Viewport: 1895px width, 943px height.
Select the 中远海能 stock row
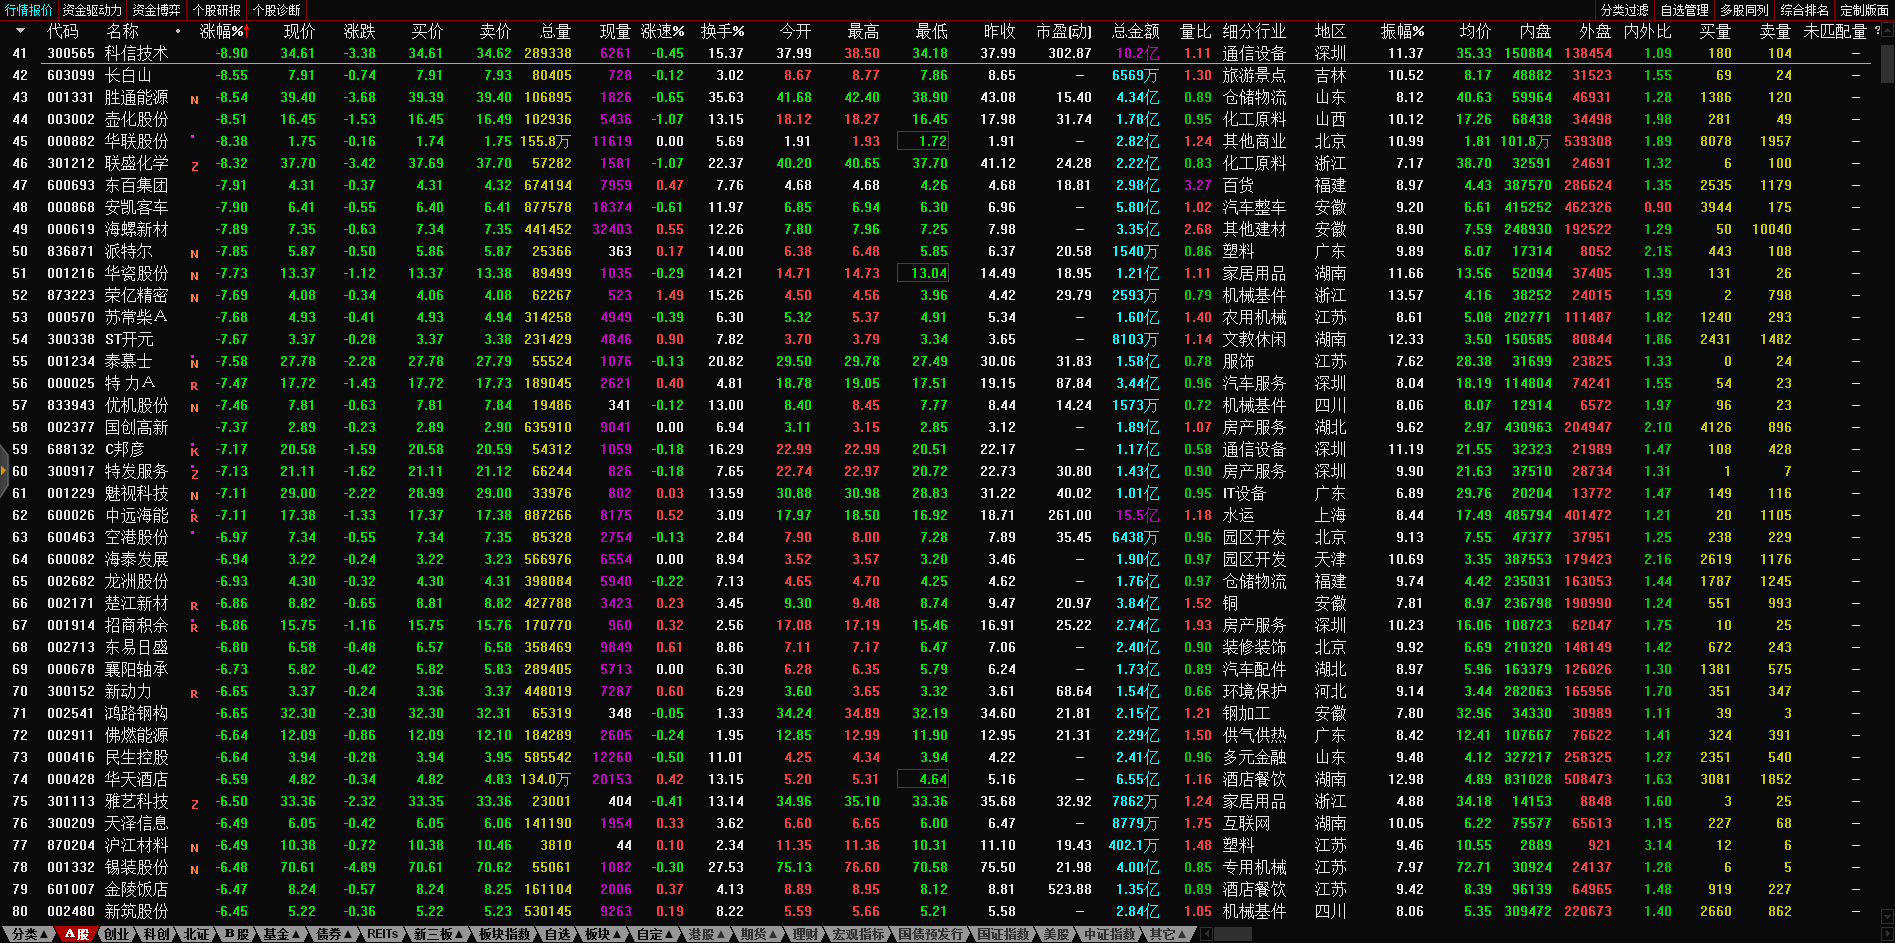137,515
